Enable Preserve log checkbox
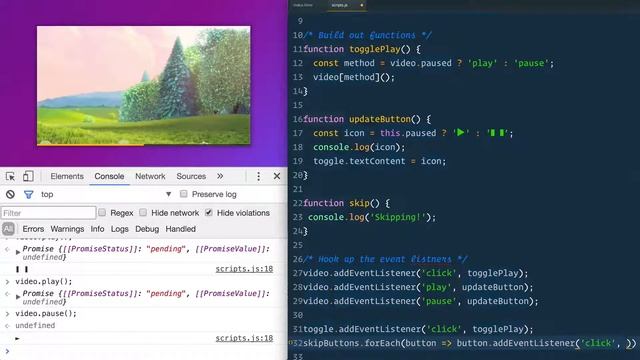This screenshot has width=640, height=360. tap(184, 194)
